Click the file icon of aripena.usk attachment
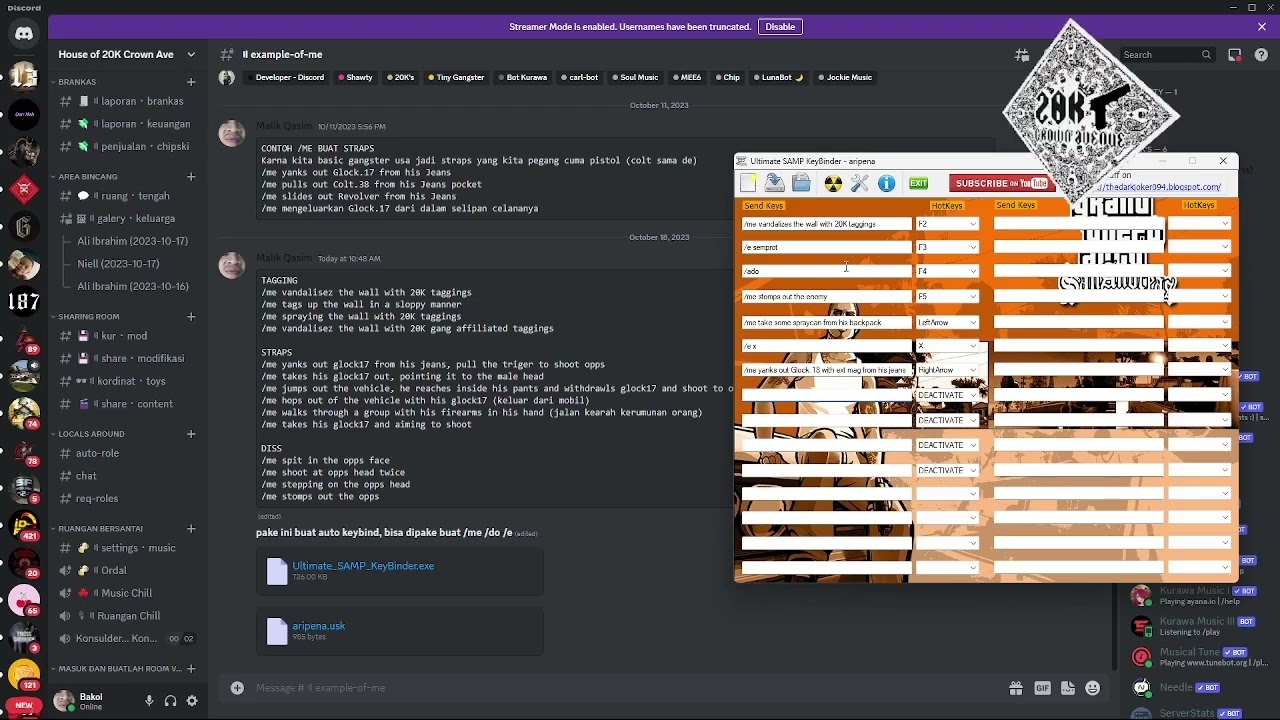 (x=277, y=631)
